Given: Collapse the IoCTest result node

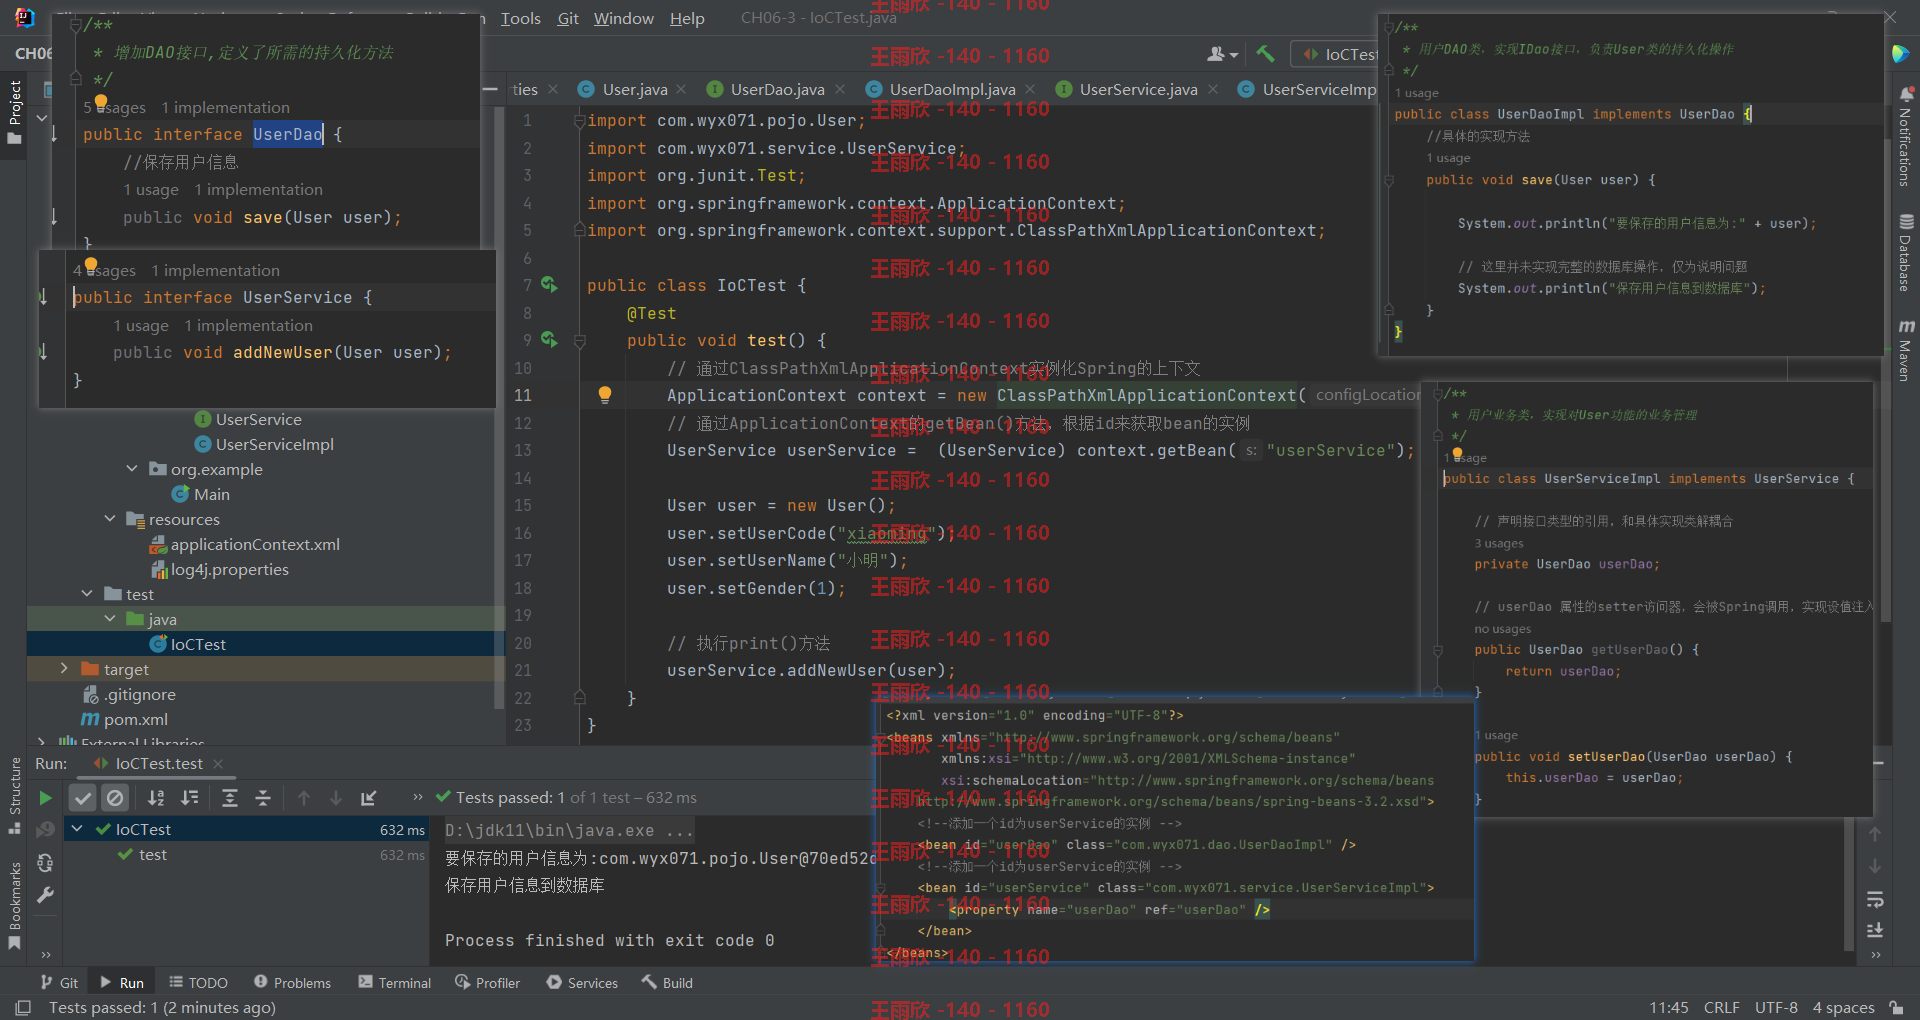Looking at the screenshot, I should (x=77, y=829).
